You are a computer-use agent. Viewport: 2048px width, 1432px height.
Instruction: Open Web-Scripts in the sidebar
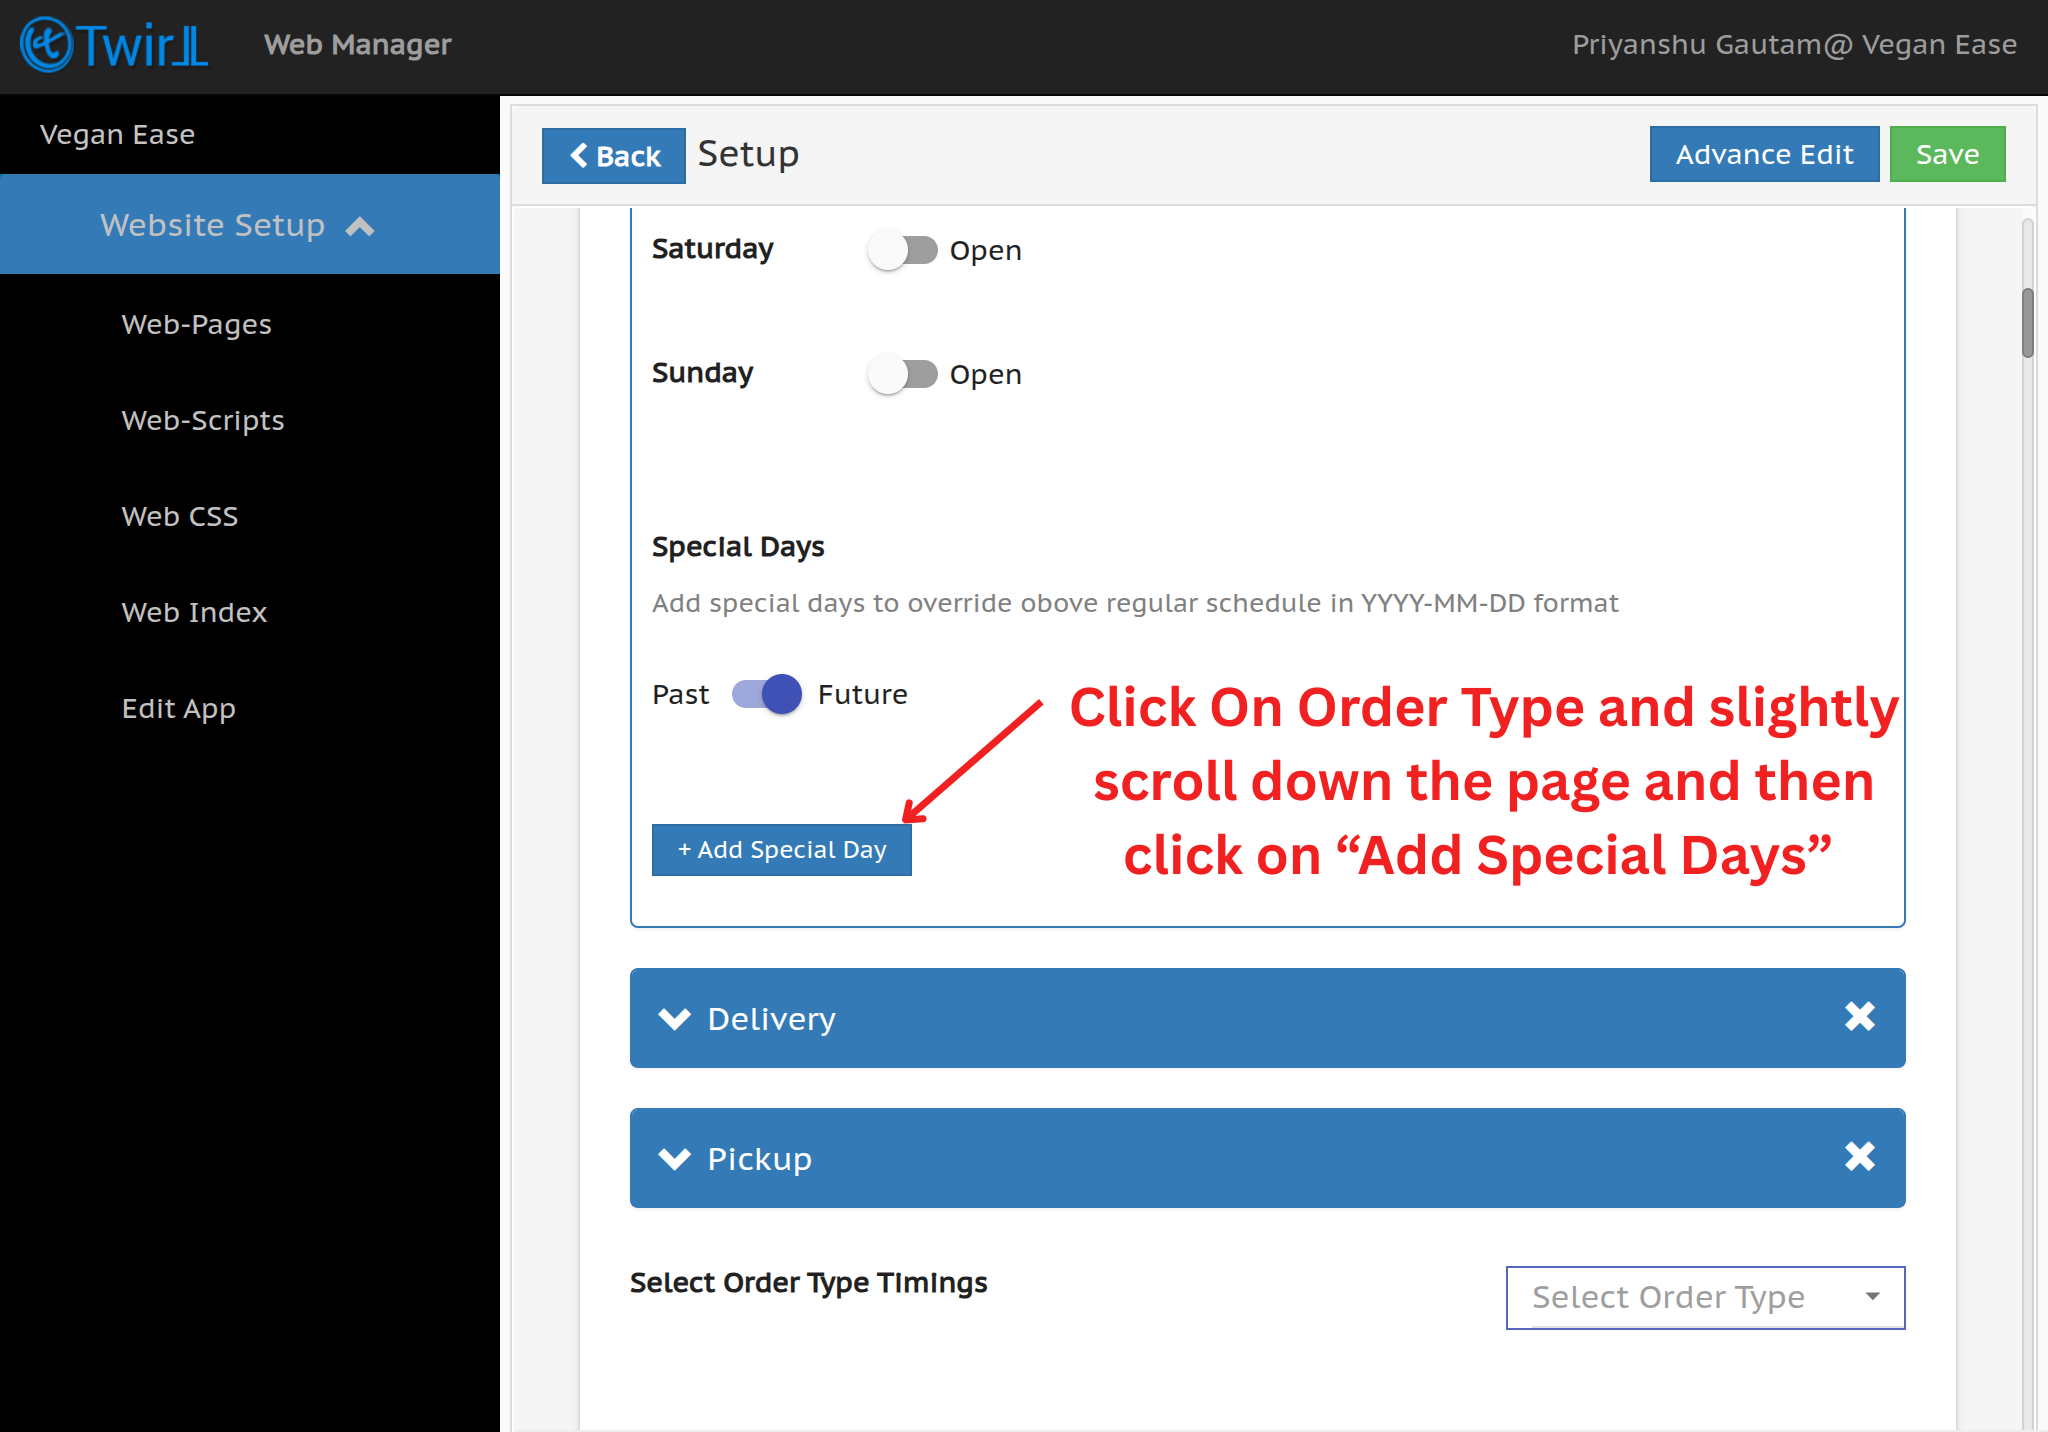click(203, 420)
